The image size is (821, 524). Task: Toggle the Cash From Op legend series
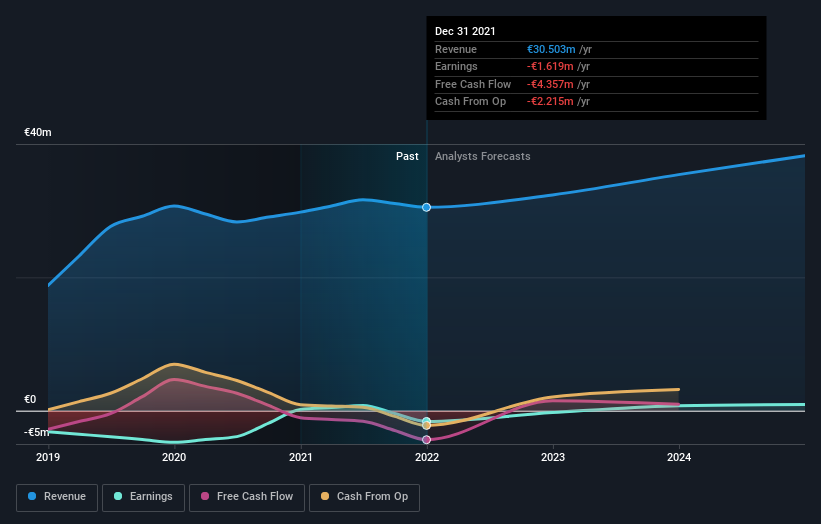[364, 497]
